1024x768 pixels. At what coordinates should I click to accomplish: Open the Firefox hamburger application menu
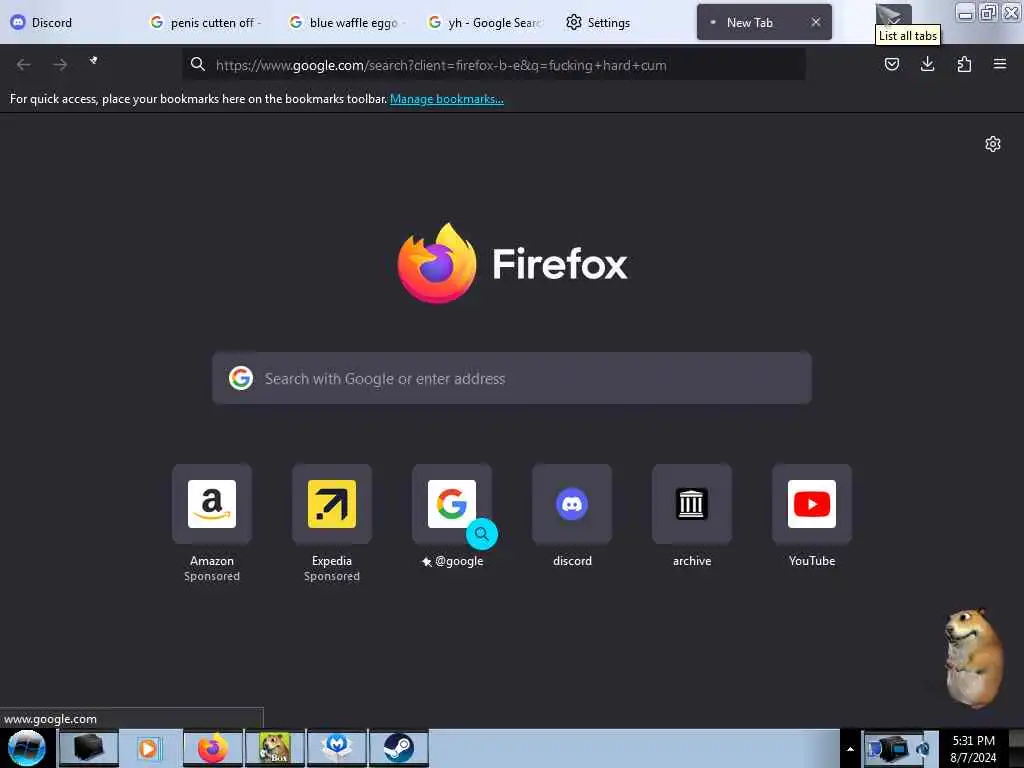(x=999, y=64)
